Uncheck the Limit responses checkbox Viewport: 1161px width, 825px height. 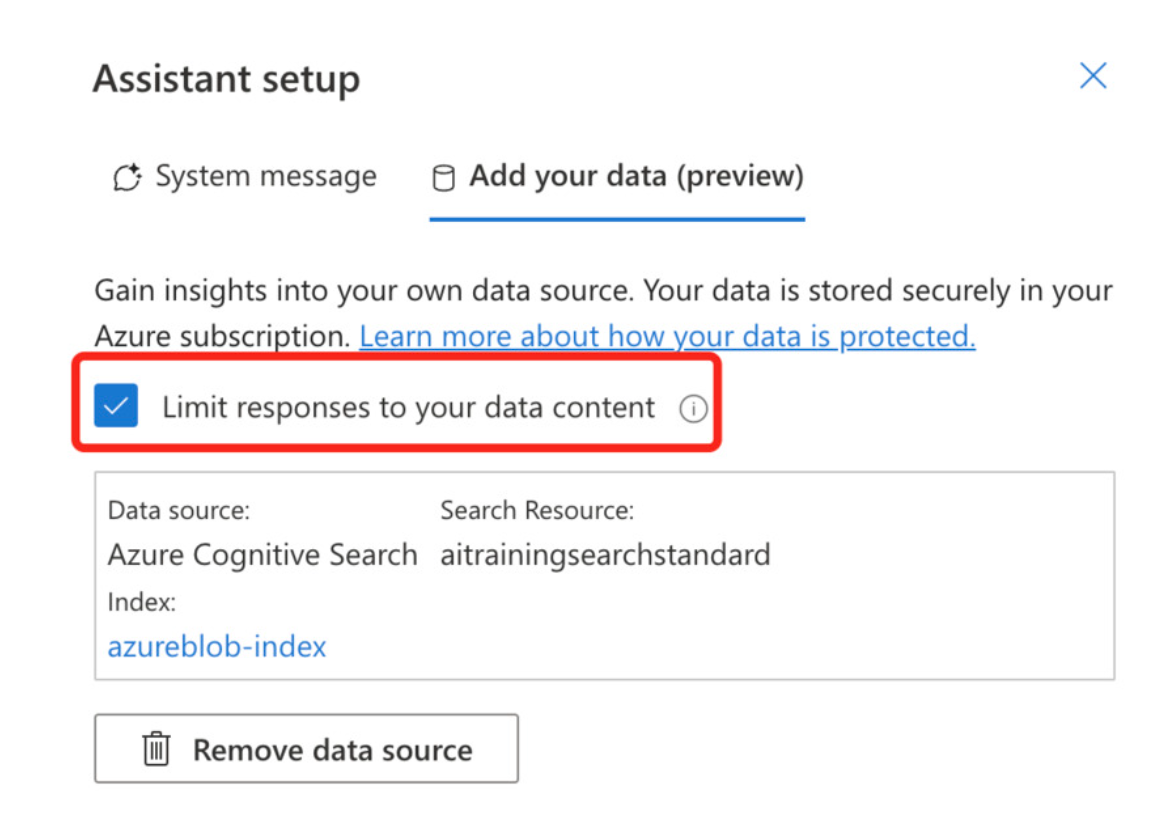coord(116,406)
